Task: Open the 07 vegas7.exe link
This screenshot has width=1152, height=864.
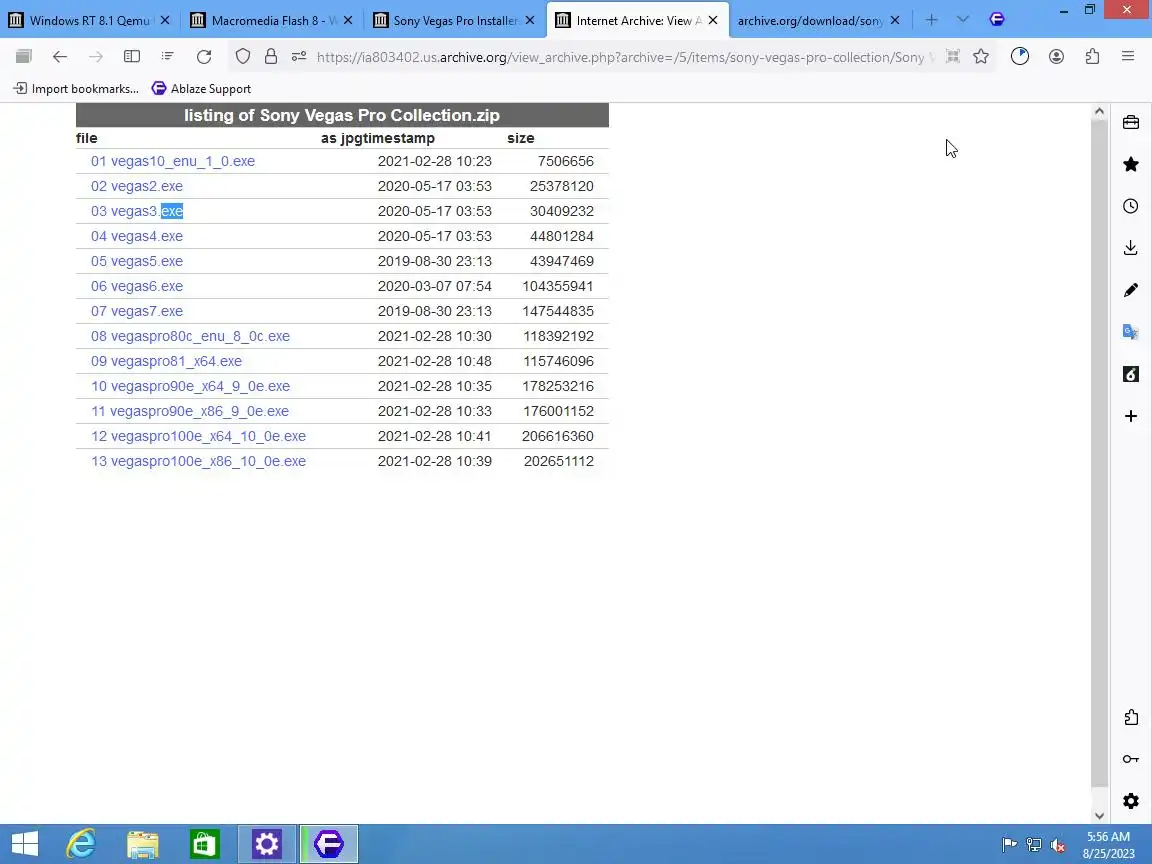Action: (137, 311)
